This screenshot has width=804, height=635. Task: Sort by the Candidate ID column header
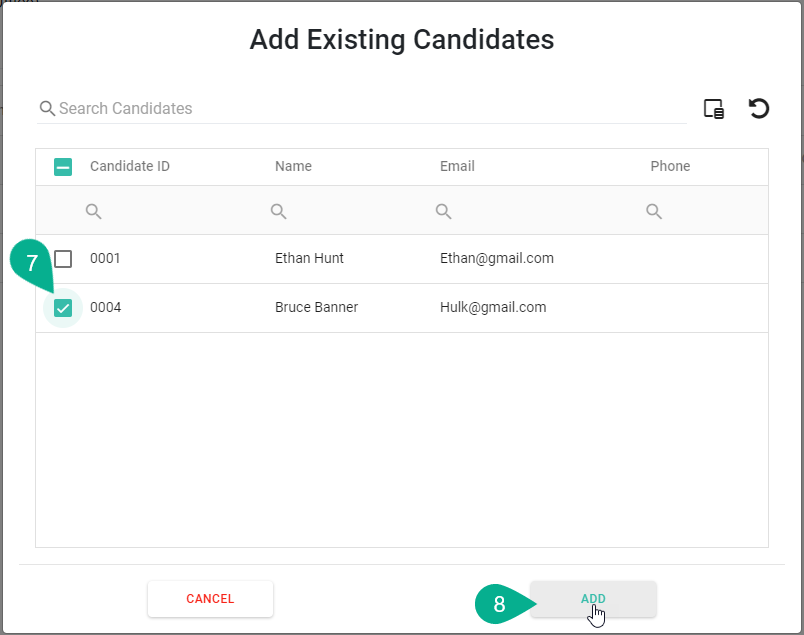click(130, 166)
